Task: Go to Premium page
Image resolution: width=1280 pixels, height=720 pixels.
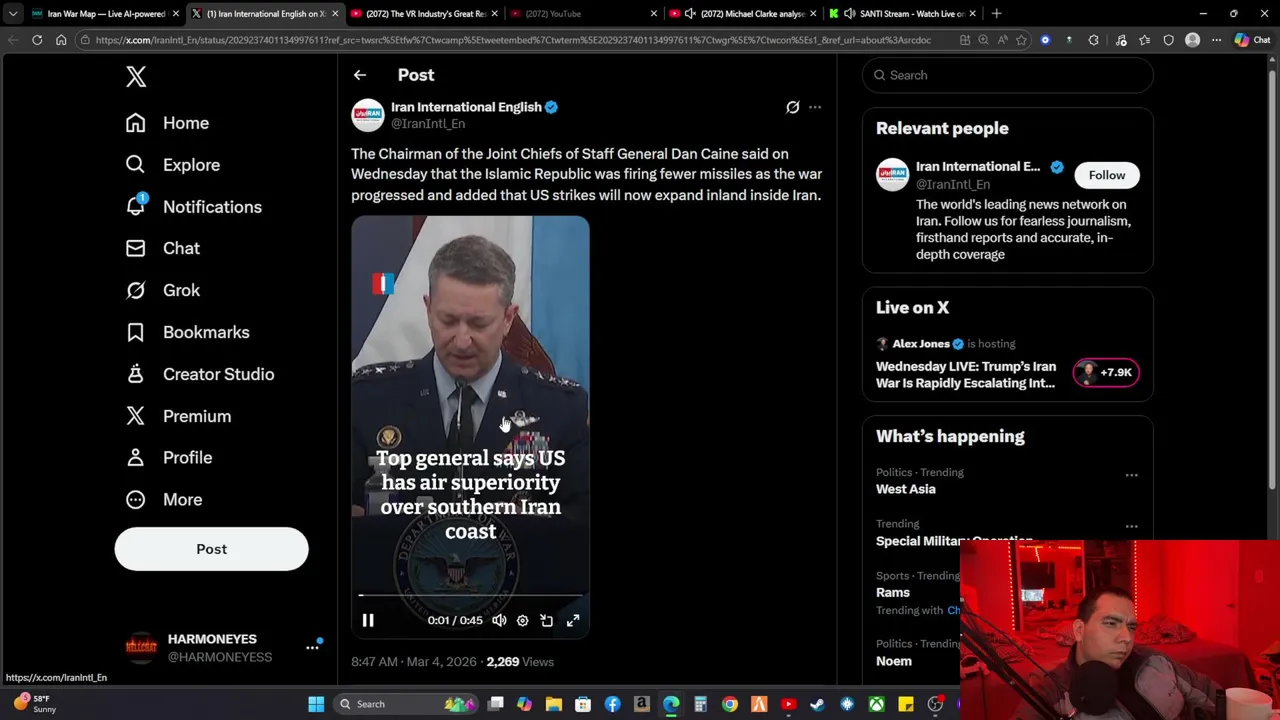Action: click(179, 416)
